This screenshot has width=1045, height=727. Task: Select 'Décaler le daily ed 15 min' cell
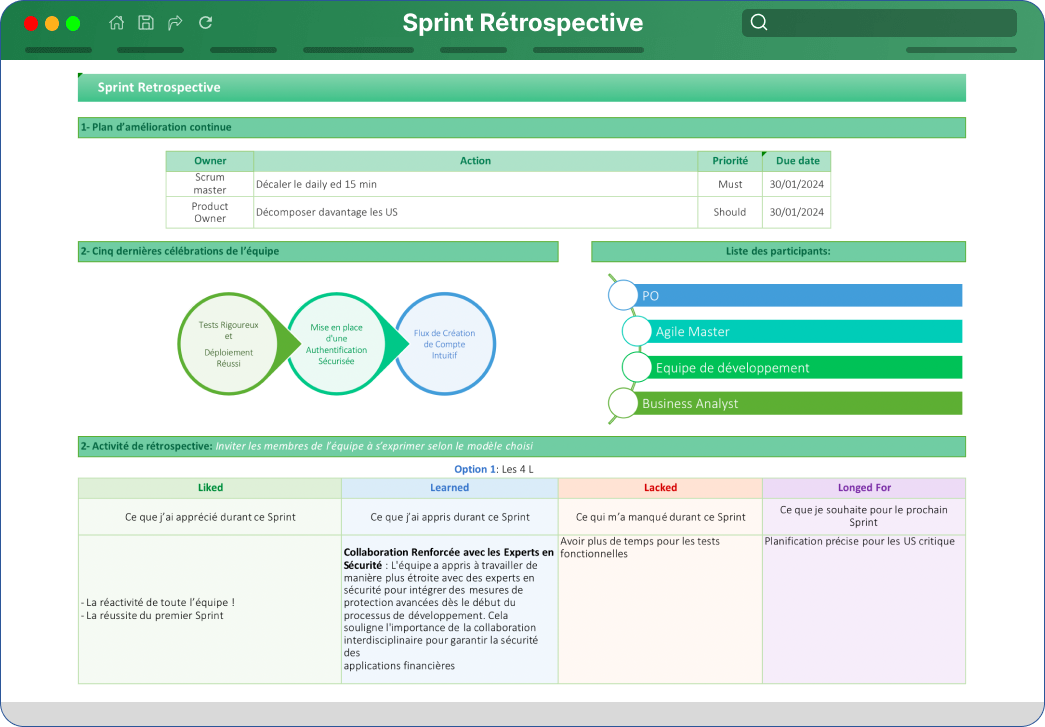coord(475,184)
